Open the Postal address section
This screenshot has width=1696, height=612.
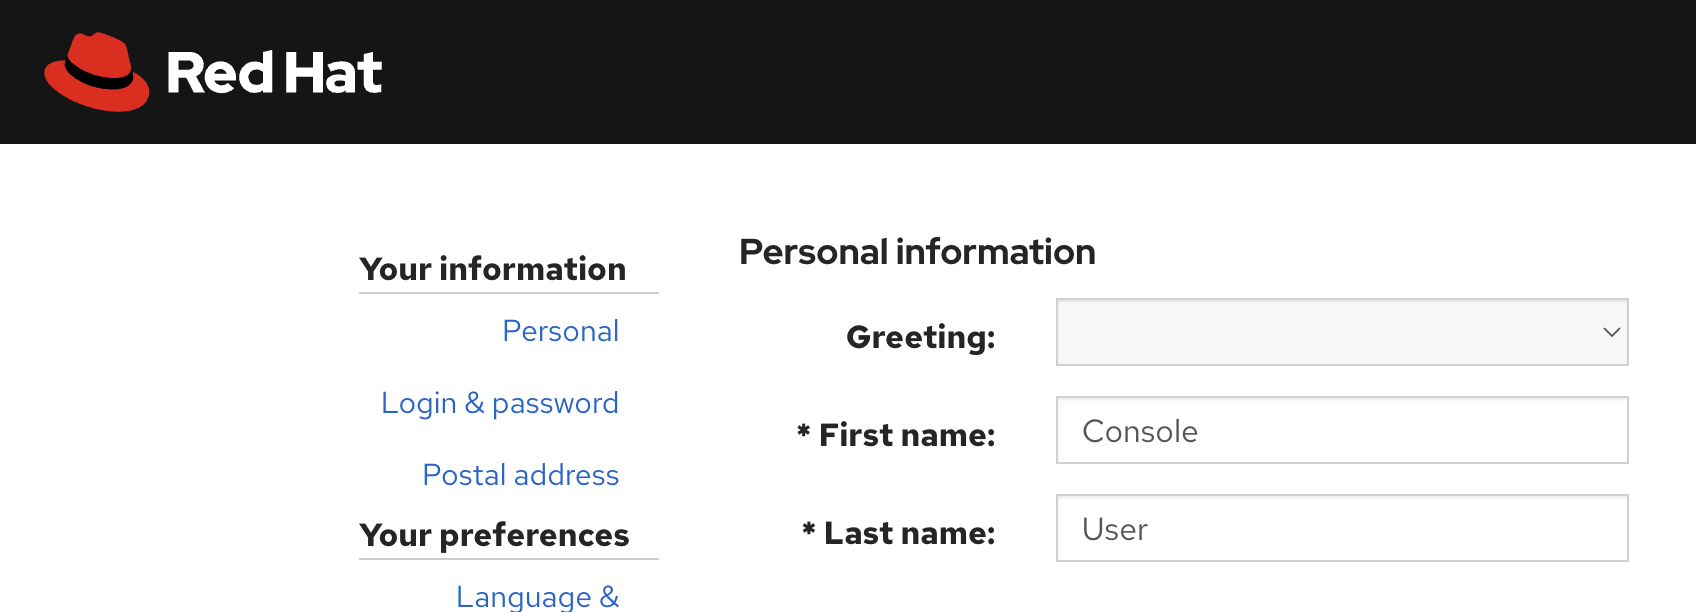520,475
